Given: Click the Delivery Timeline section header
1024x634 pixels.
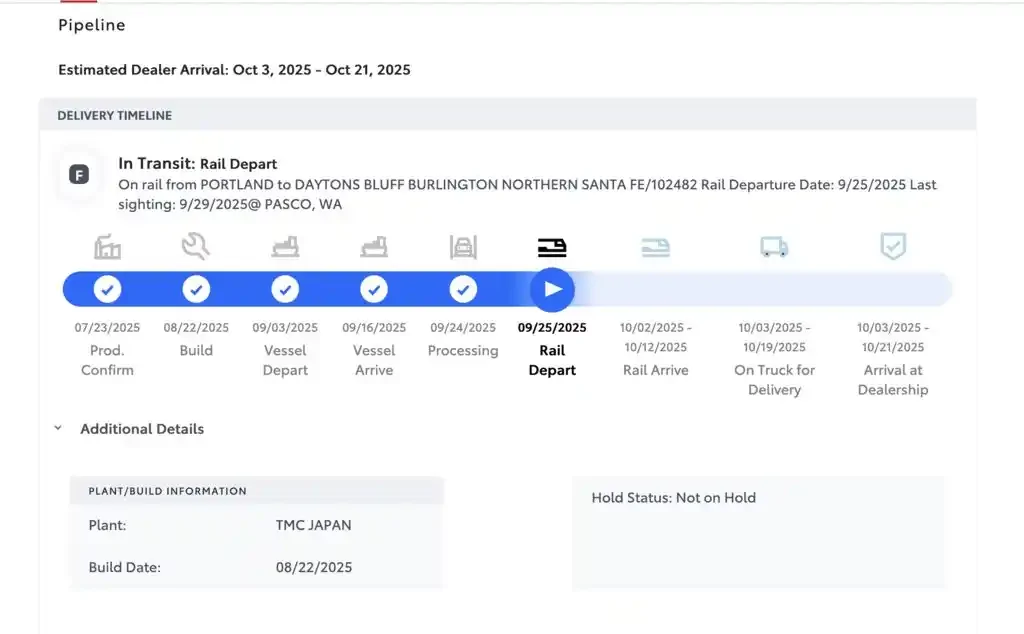Looking at the screenshot, I should [114, 116].
